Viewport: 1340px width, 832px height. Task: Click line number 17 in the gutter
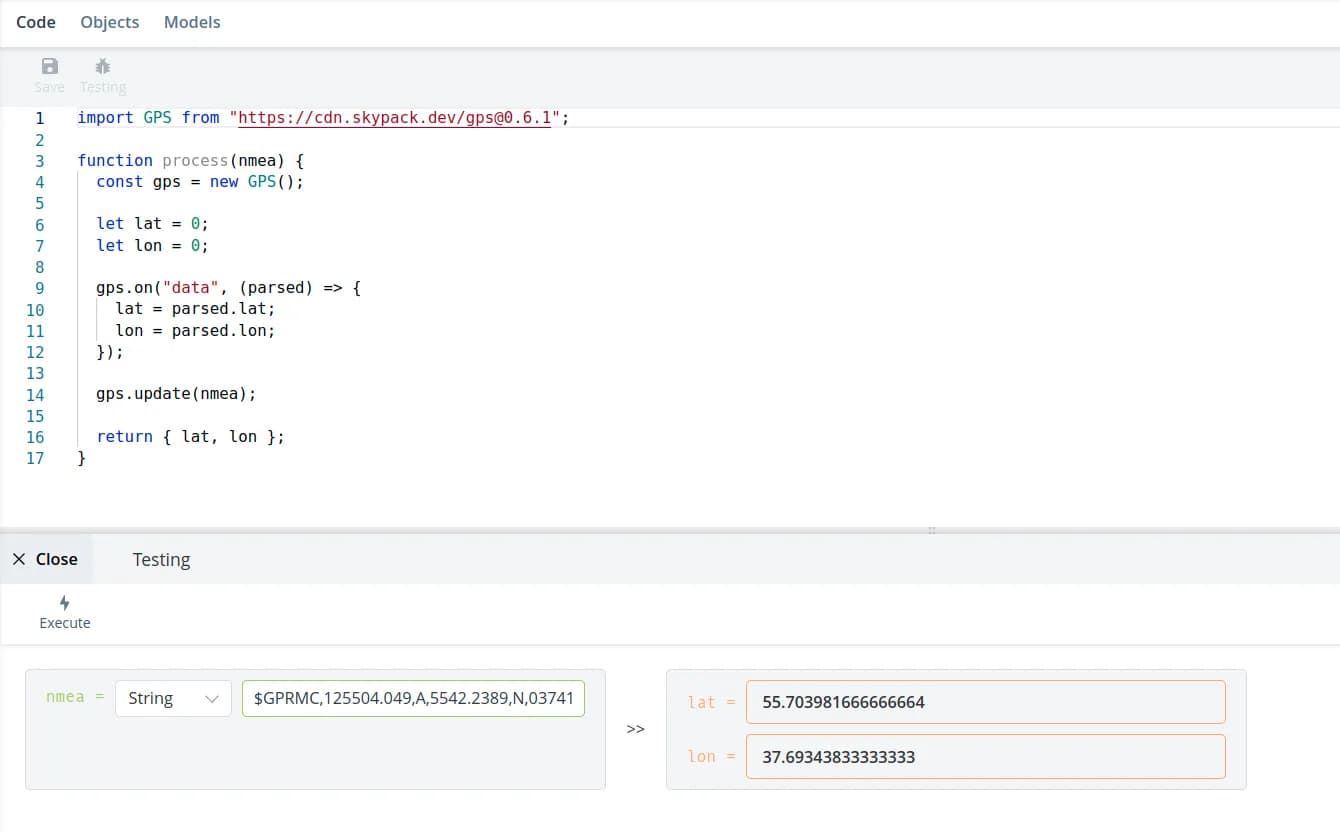click(x=35, y=458)
